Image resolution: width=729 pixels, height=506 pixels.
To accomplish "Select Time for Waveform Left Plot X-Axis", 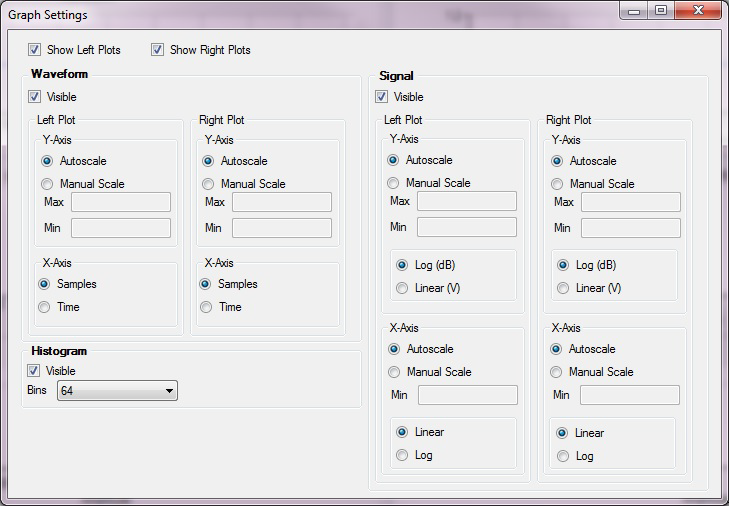I will 45,307.
